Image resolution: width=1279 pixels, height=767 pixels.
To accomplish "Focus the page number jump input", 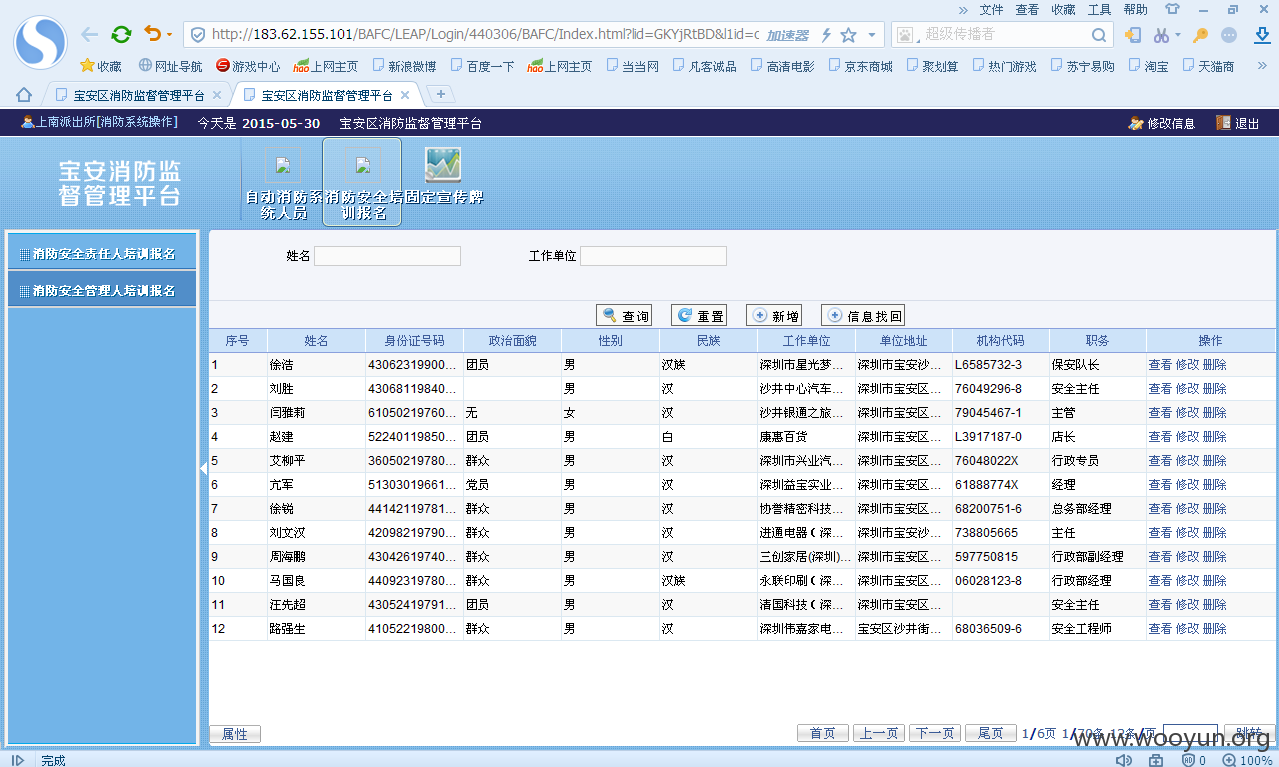I will tap(1190, 734).
